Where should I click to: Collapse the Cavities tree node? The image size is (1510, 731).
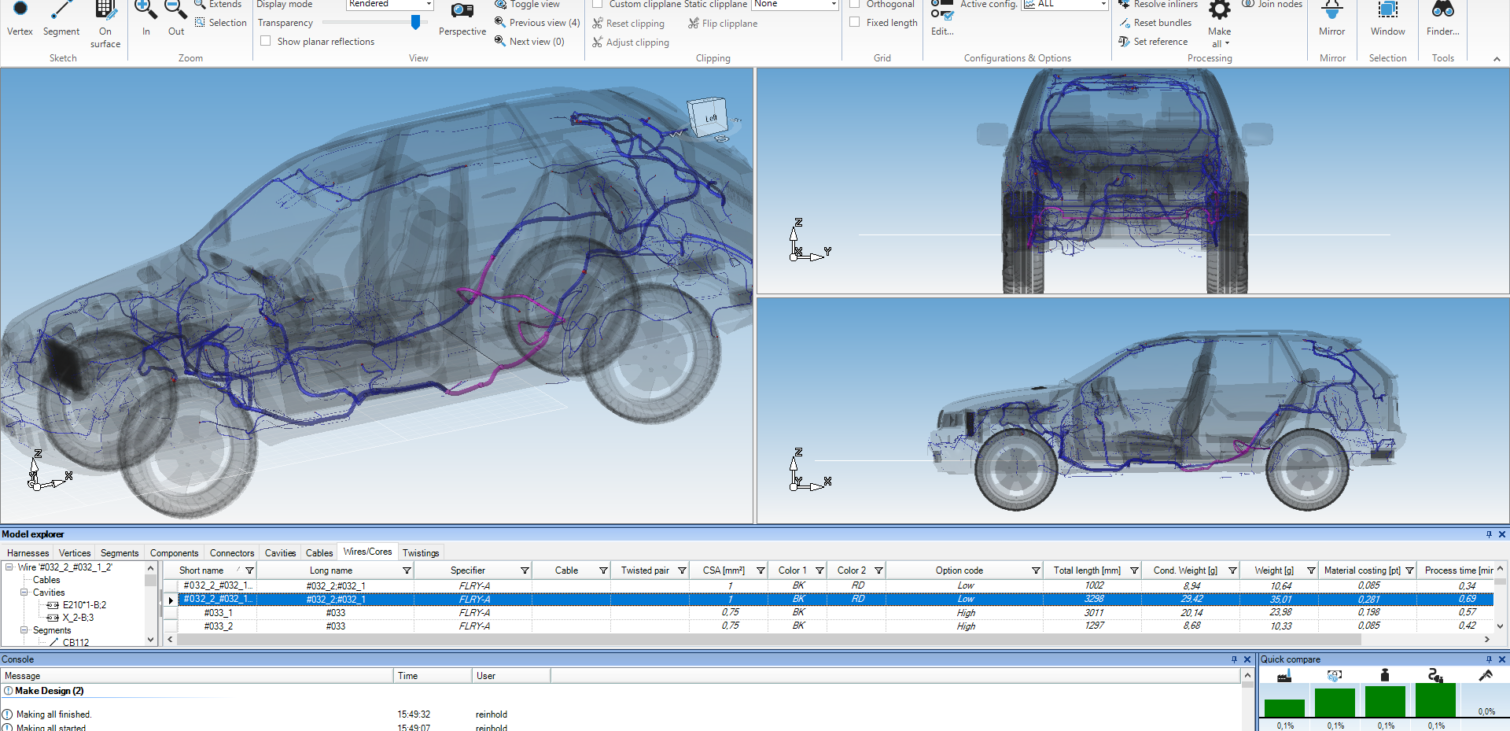tap(24, 592)
